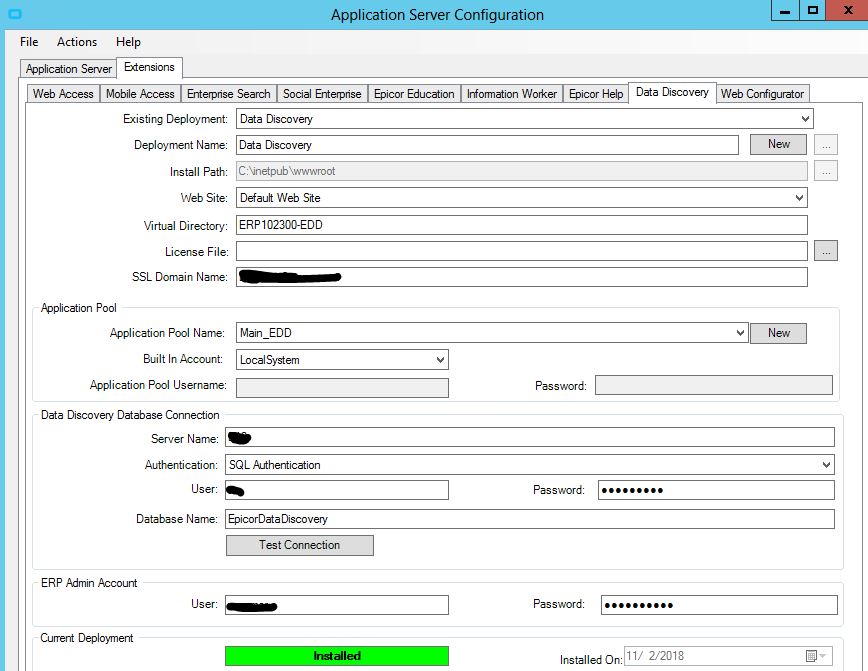Click Application Pool Password field
Image resolution: width=868 pixels, height=671 pixels.
(x=714, y=385)
